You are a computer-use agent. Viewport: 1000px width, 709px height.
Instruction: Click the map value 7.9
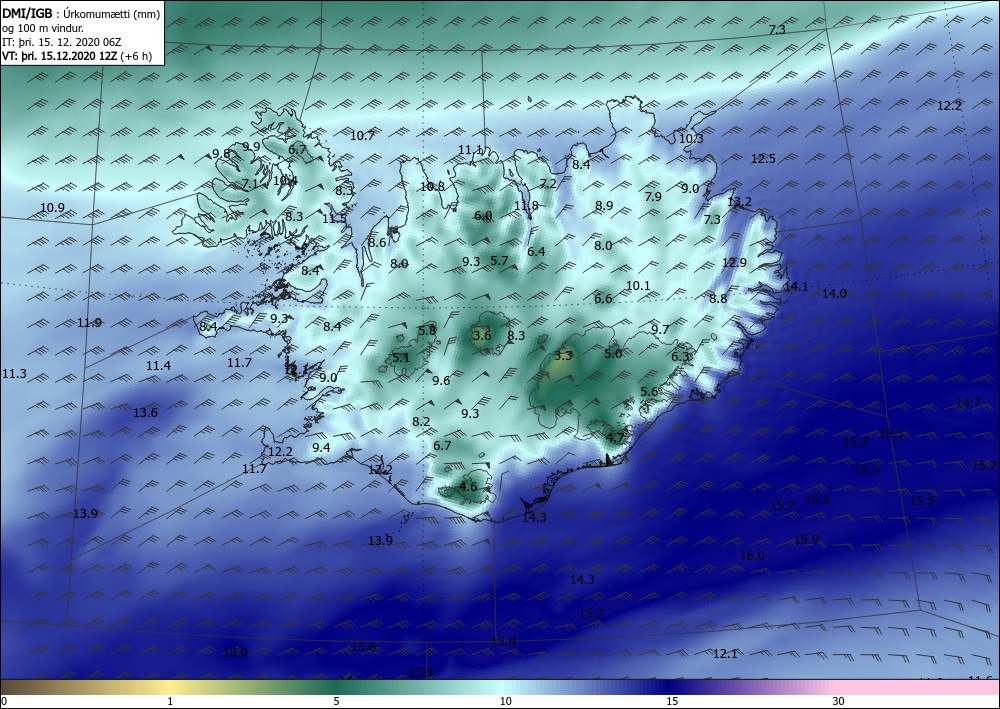(x=653, y=196)
